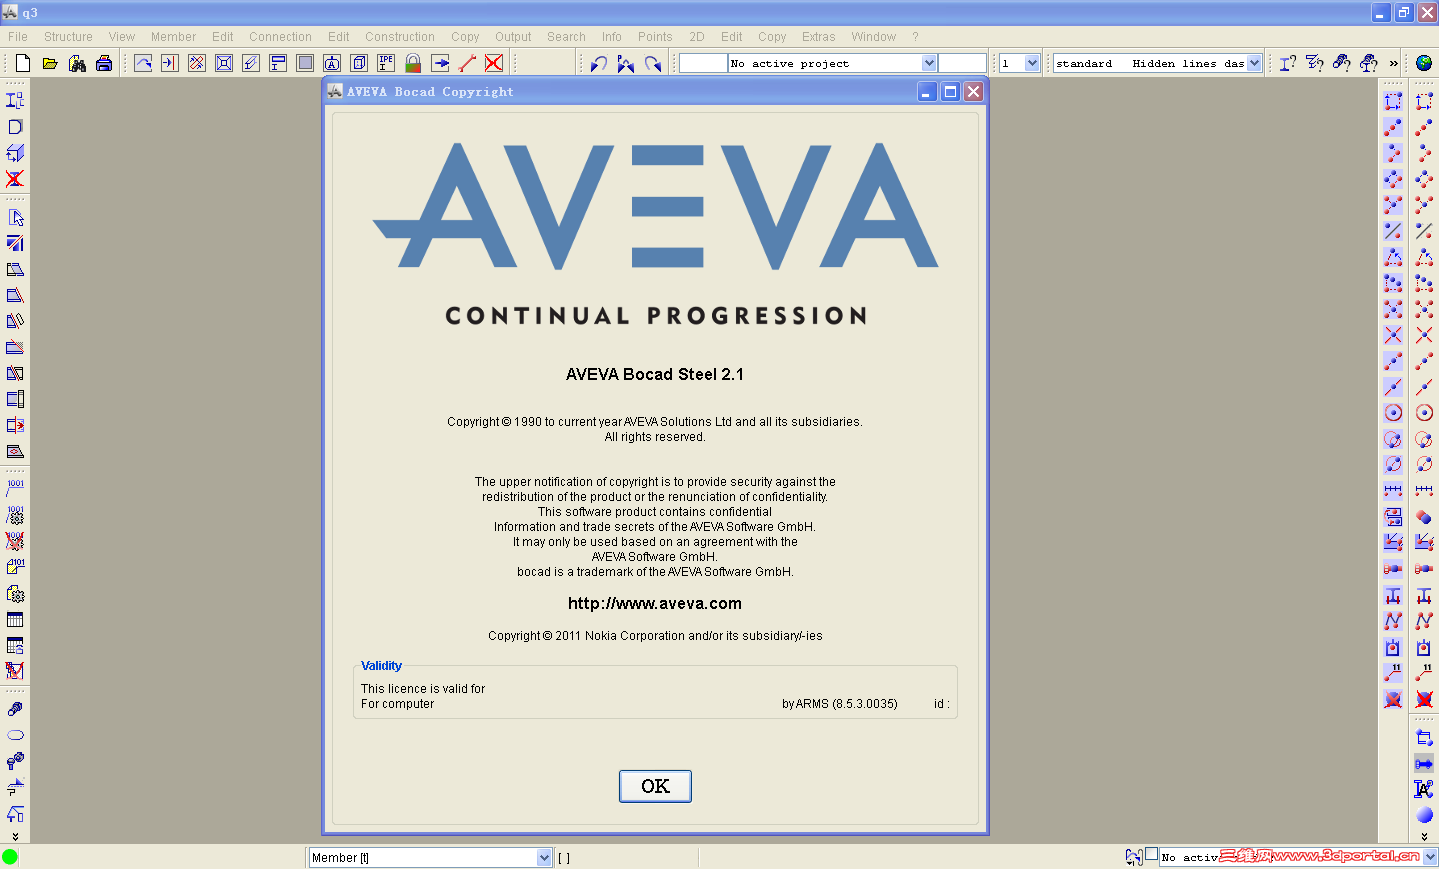Expand the left toolbar overflow chevron
The height and width of the screenshot is (869, 1439).
pos(15,836)
